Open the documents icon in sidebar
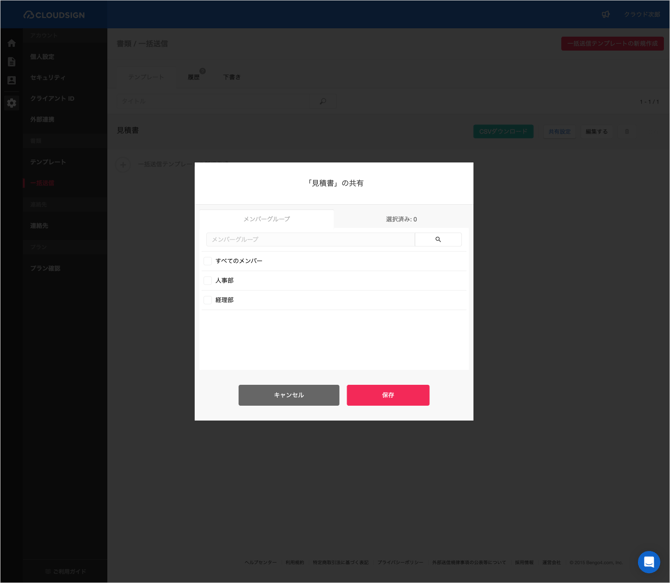 tap(11, 62)
